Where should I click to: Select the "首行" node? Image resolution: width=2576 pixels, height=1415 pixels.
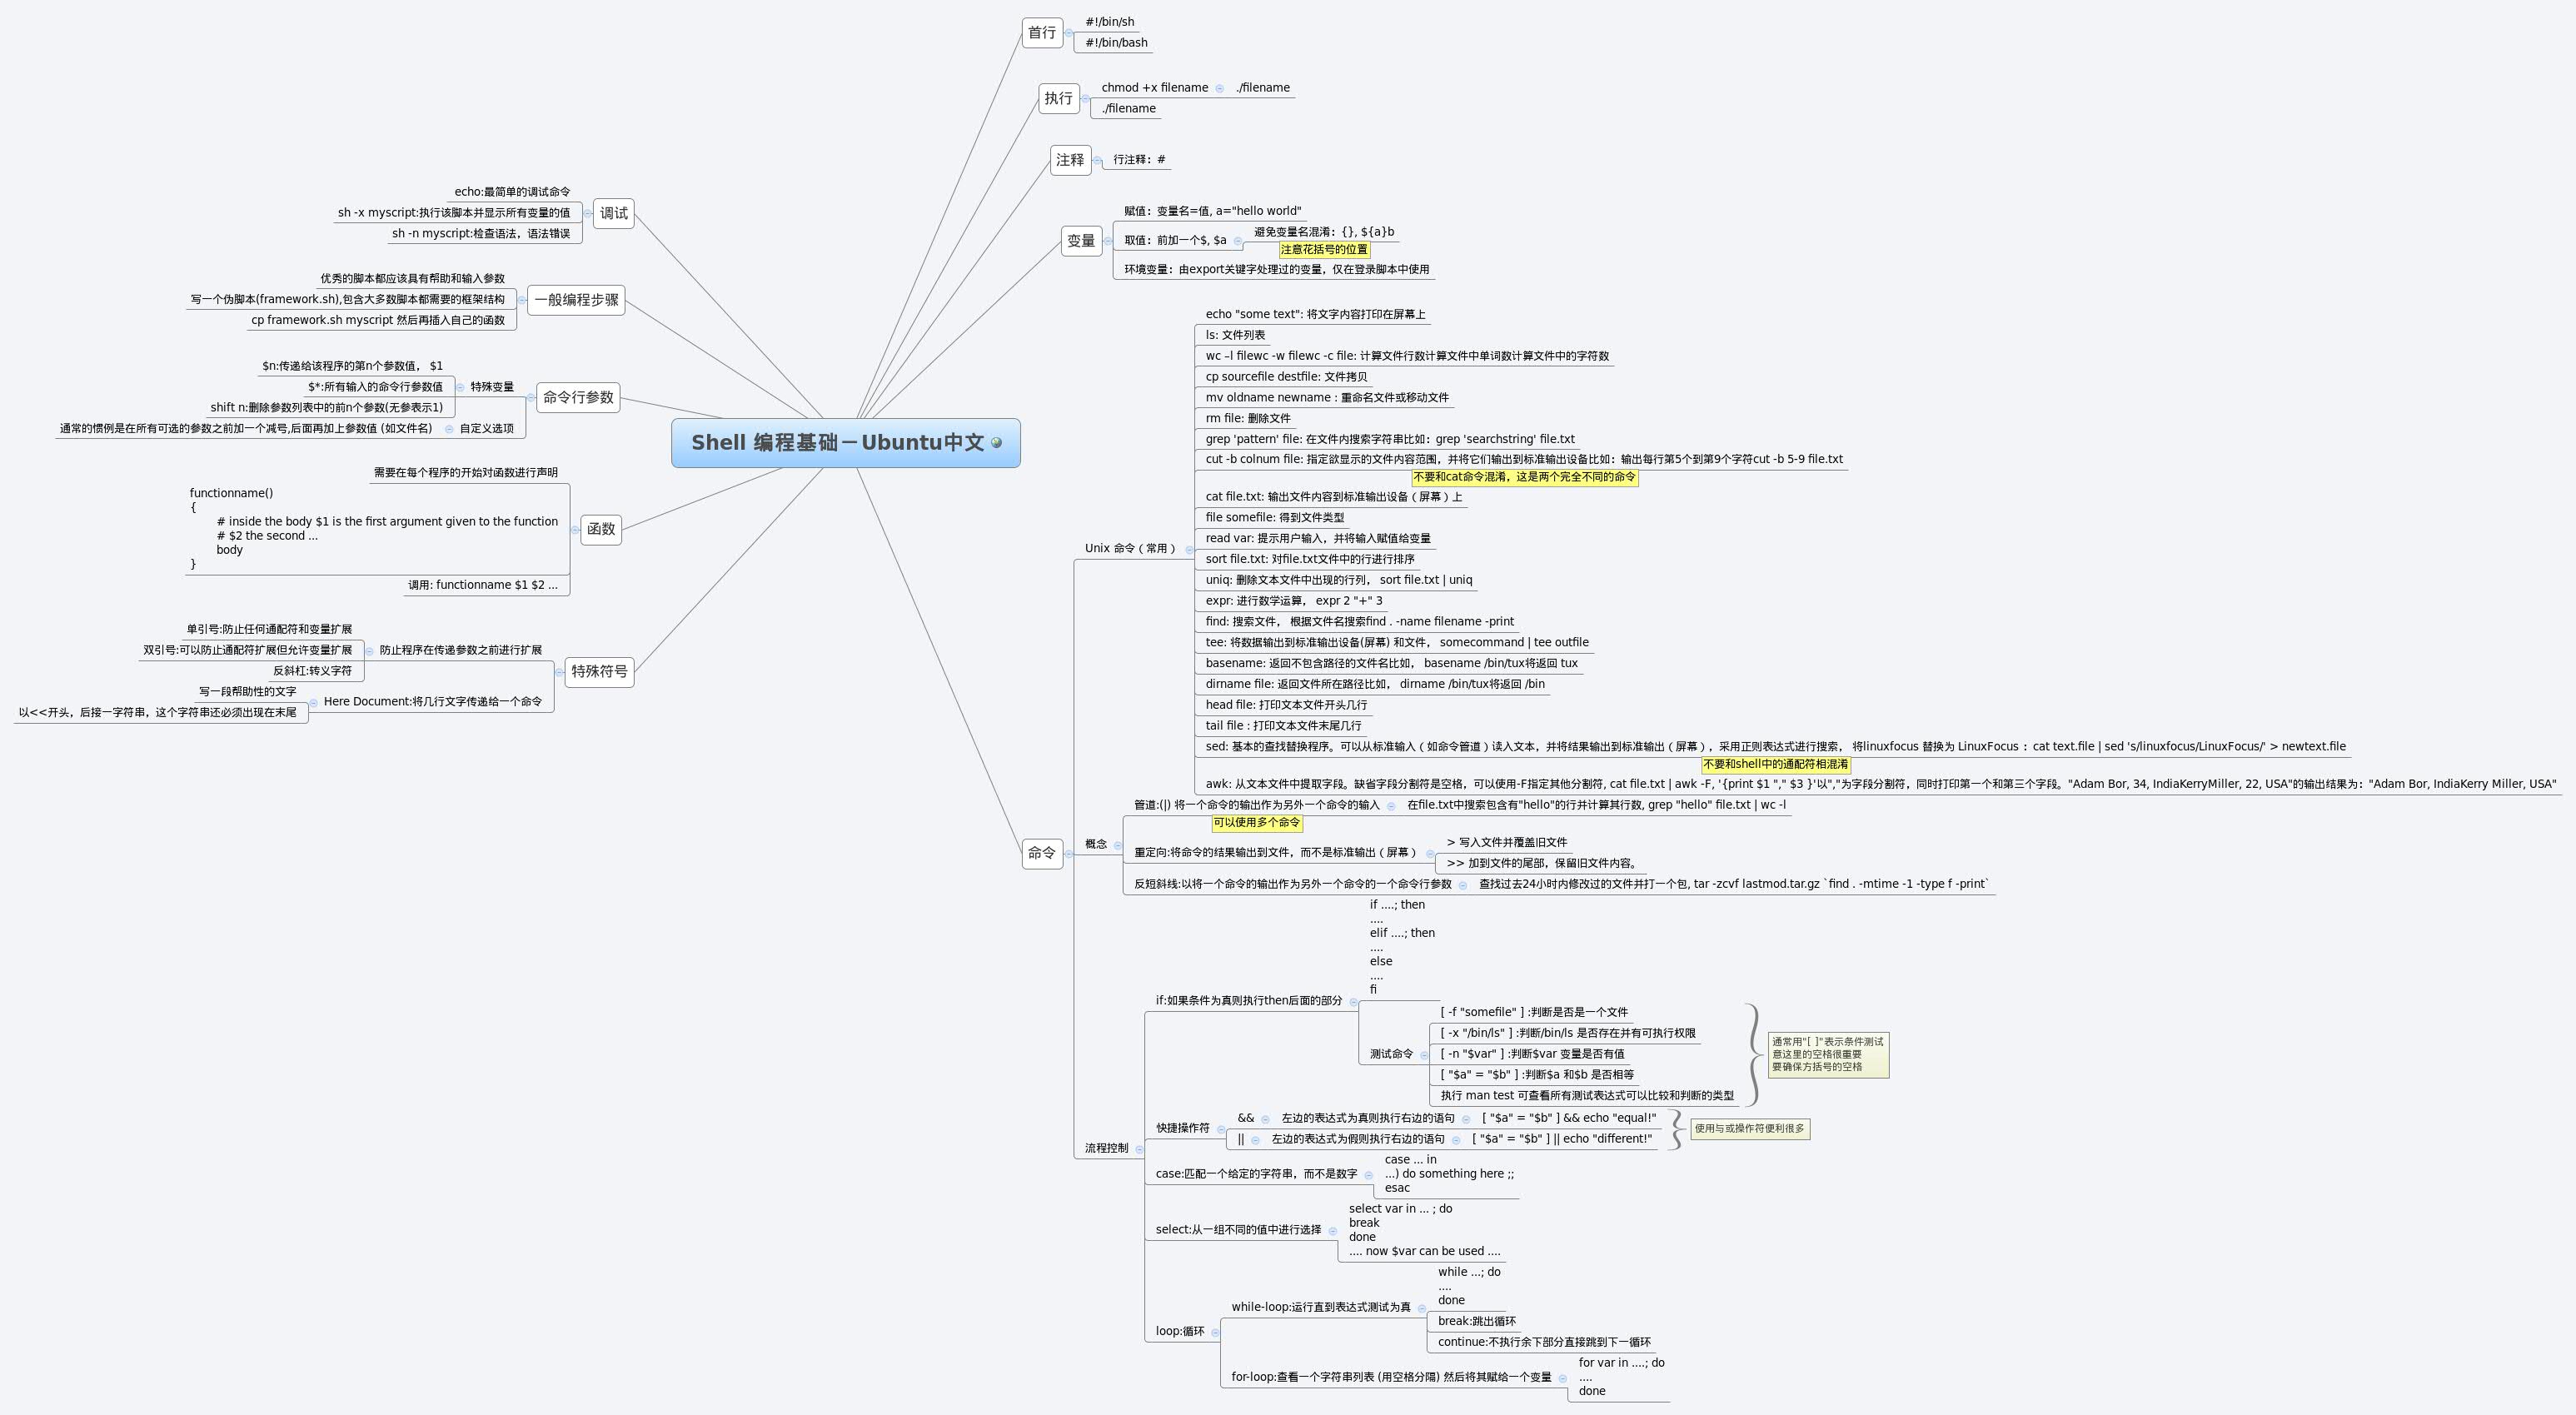point(1042,33)
